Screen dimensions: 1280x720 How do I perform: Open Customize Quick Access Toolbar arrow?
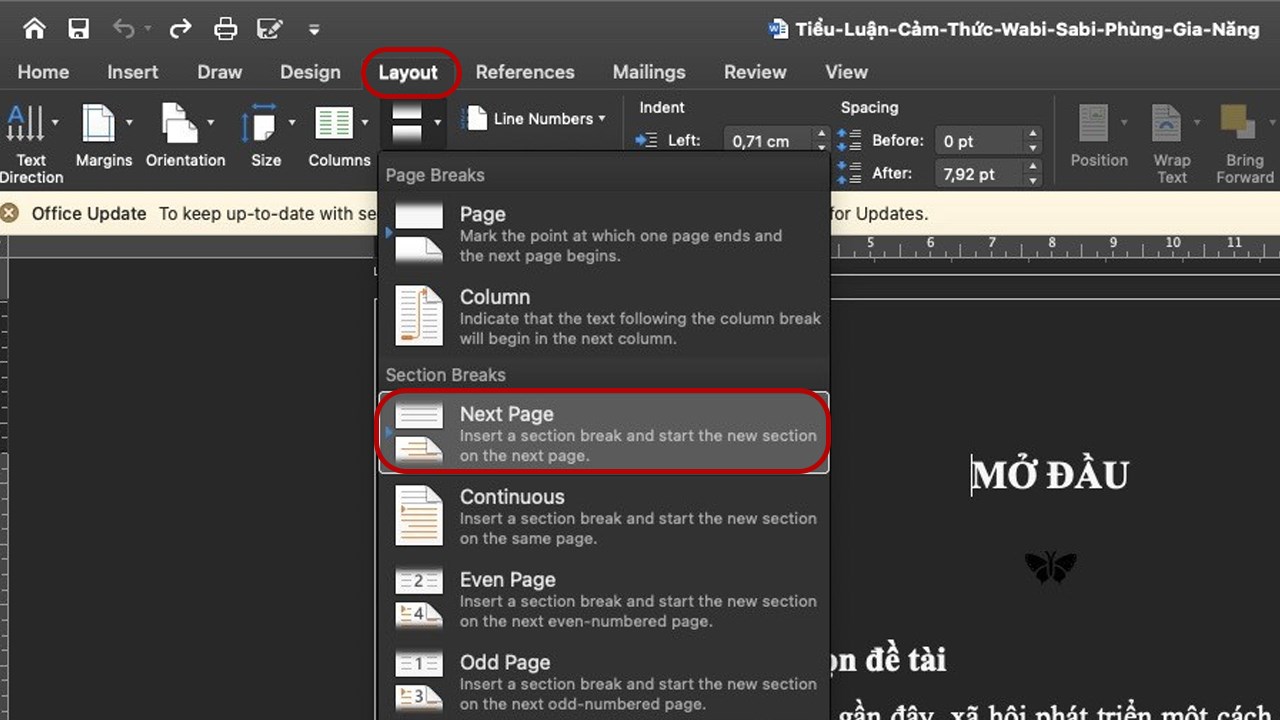point(314,30)
